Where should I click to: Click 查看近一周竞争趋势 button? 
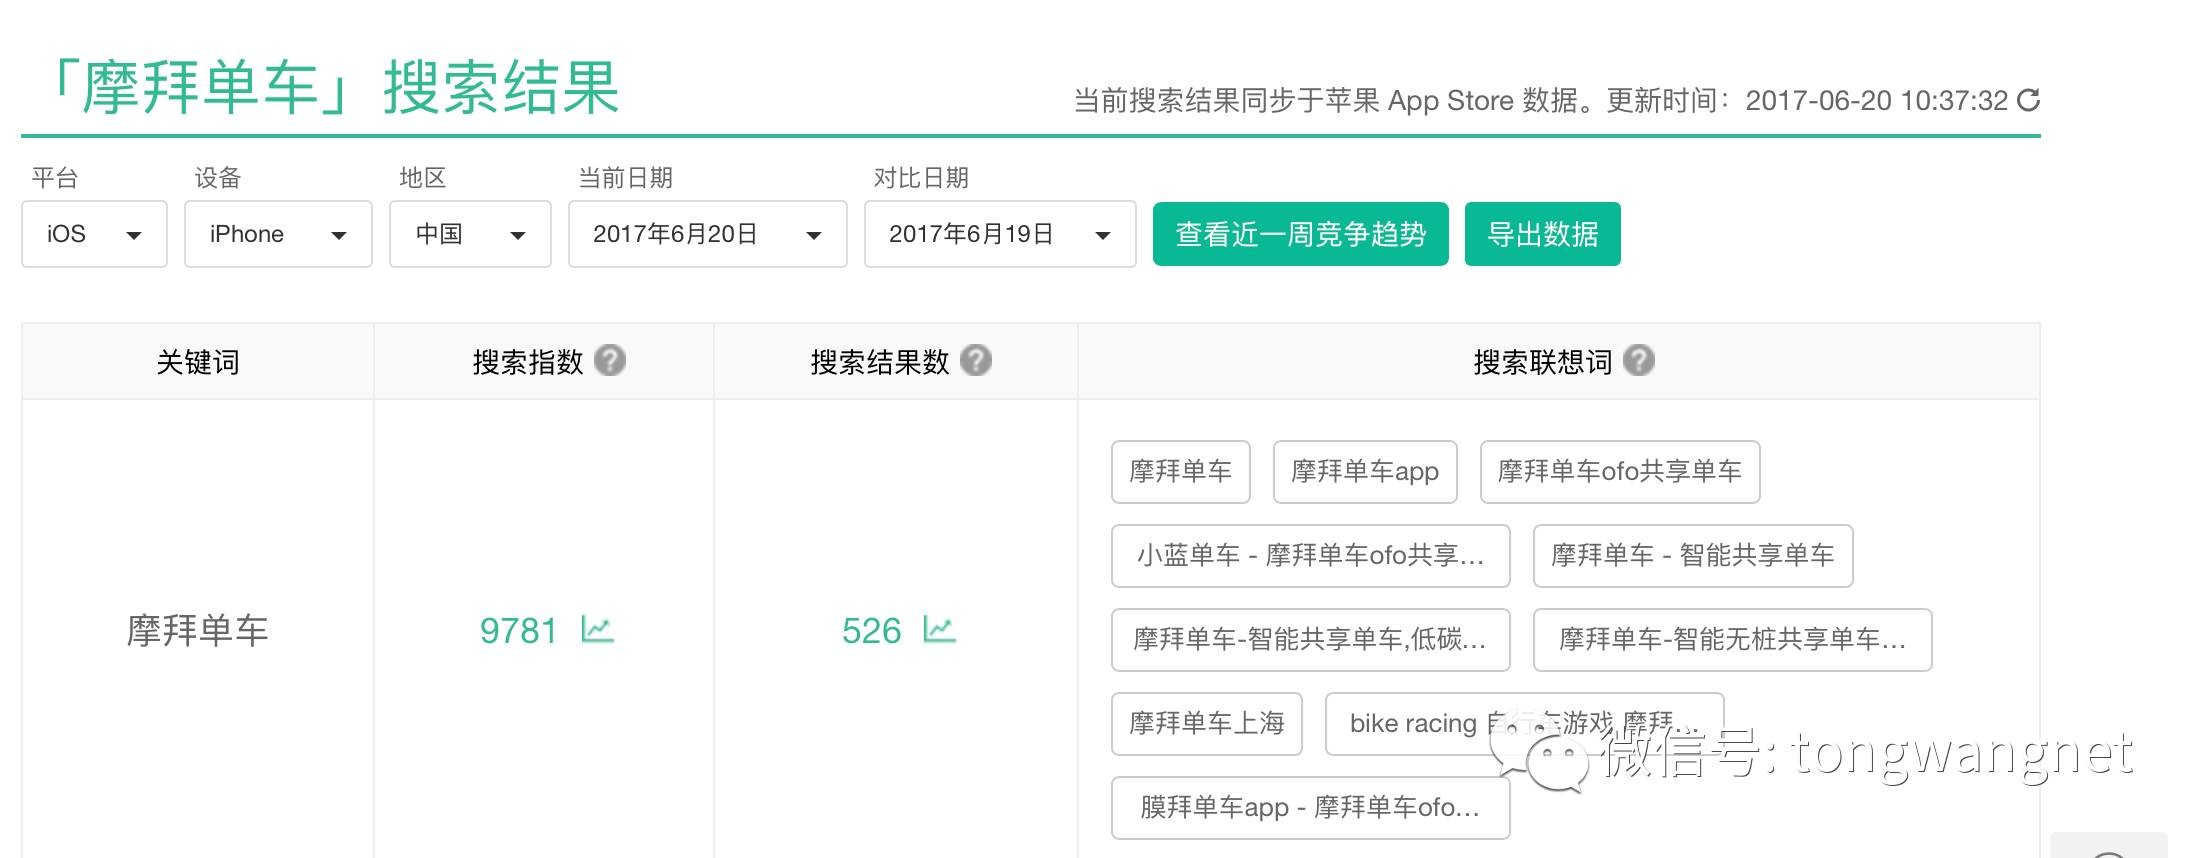point(1300,234)
